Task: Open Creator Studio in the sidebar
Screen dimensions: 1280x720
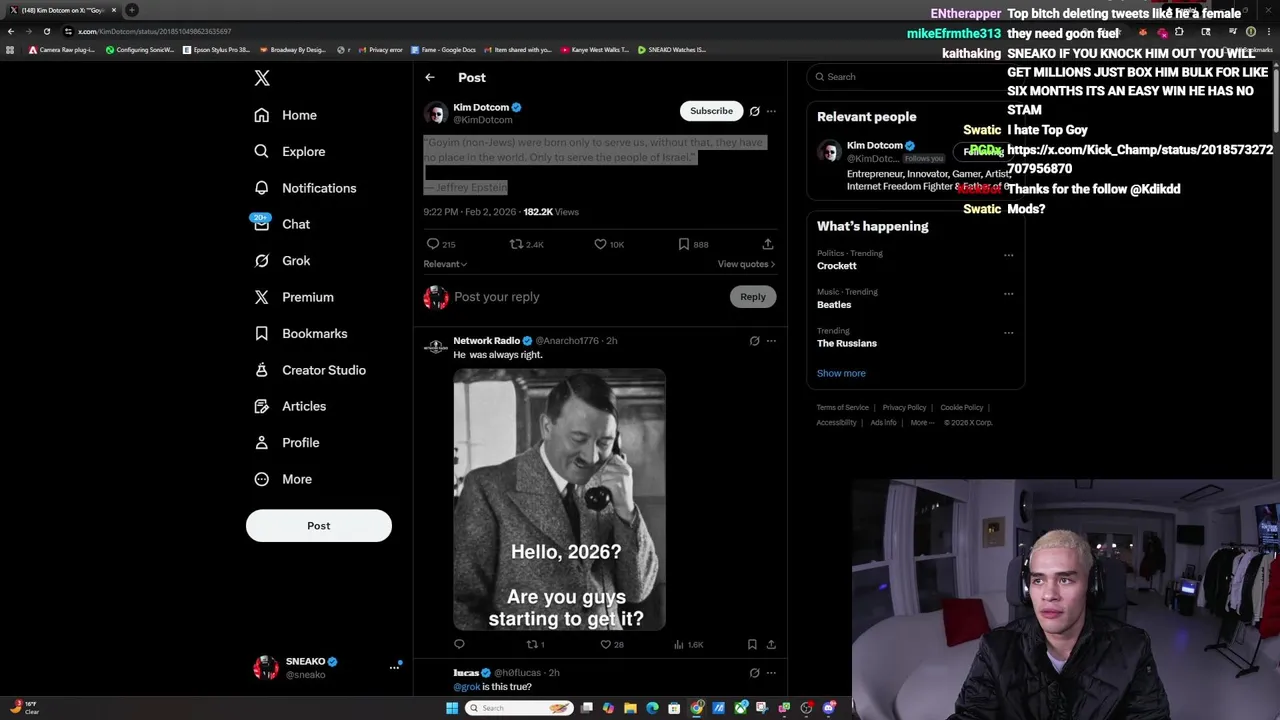Action: [x=310, y=370]
